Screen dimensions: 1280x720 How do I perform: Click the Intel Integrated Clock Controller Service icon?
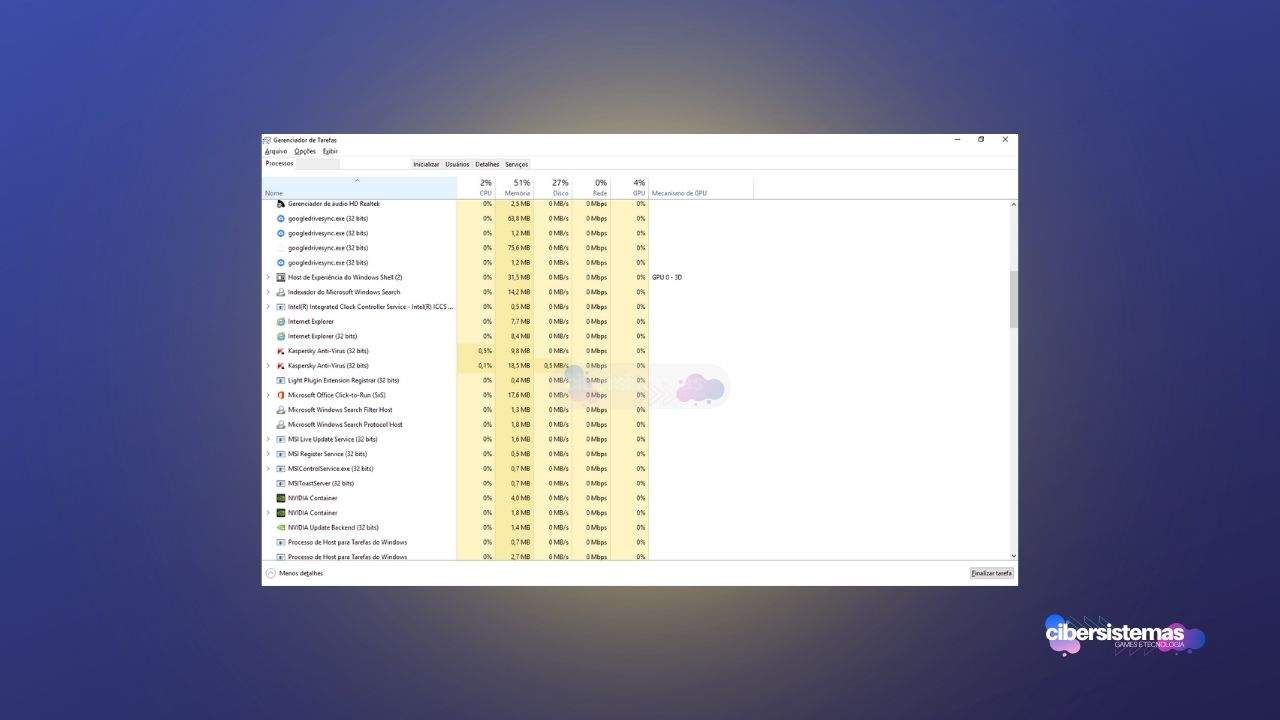coord(281,307)
